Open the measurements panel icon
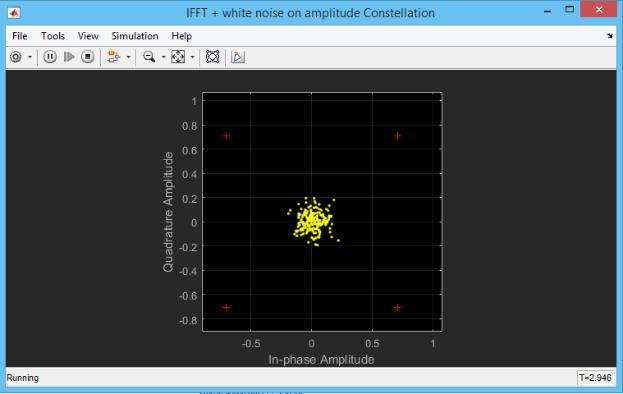 238,57
